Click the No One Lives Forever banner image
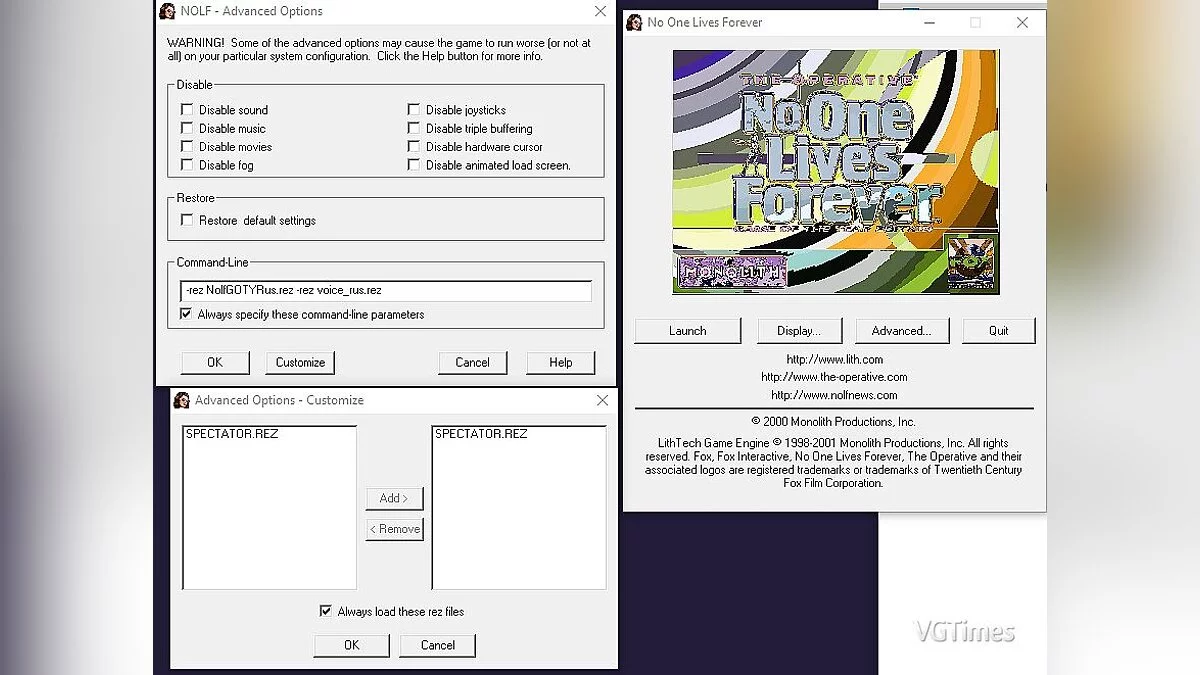The height and width of the screenshot is (675, 1200). (x=836, y=172)
